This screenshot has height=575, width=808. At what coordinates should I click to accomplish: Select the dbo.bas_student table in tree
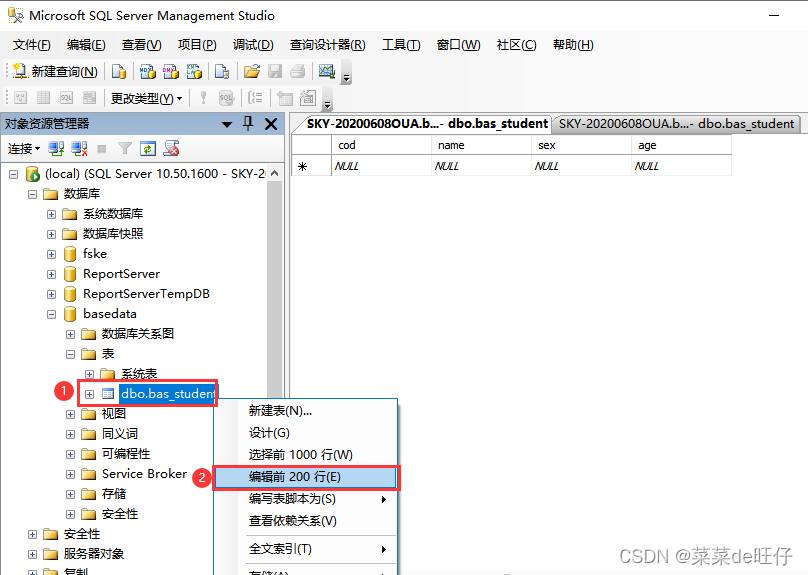pyautogui.click(x=167, y=394)
